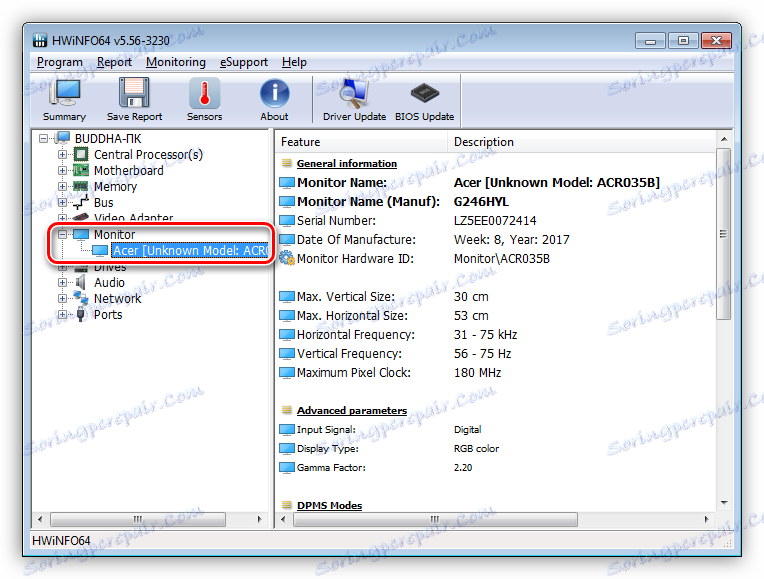Viewport: 764px width, 579px height.
Task: Click the Serial Number value LZ5EE0072414
Action: 495,221
